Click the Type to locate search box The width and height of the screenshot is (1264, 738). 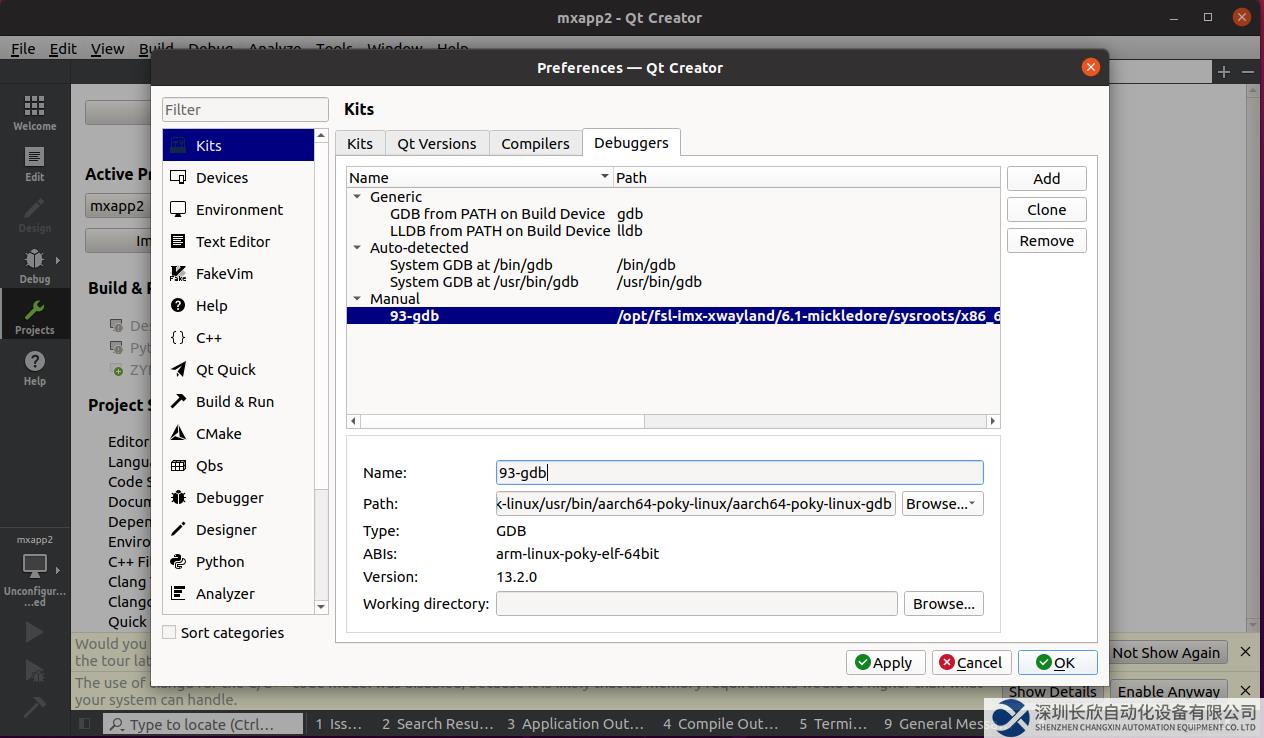(x=203, y=724)
